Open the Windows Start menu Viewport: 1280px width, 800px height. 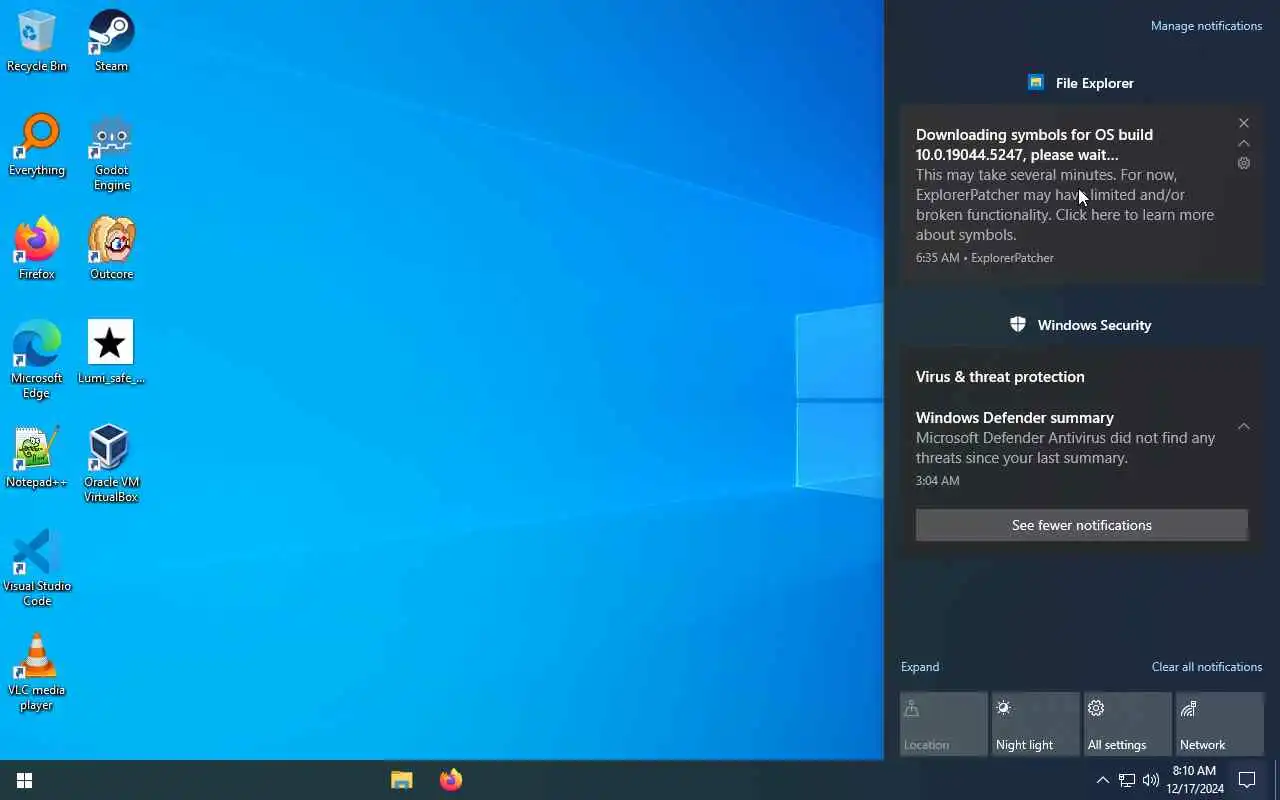pos(25,780)
